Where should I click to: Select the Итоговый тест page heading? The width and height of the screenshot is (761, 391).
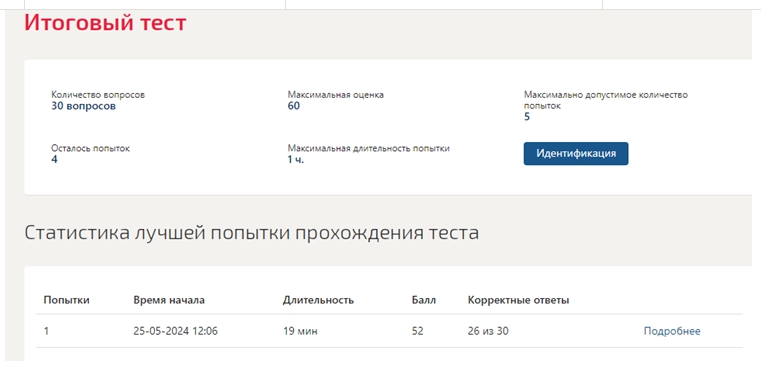(x=105, y=22)
